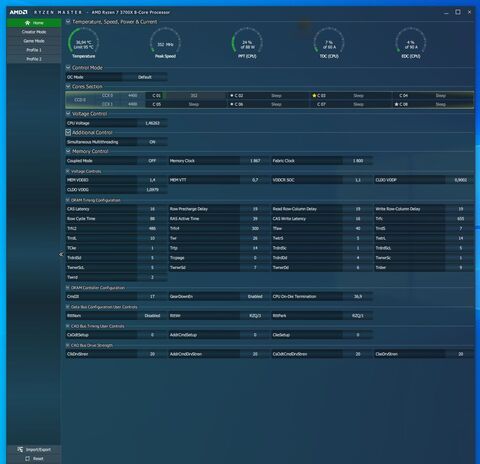Click the EDC (CPU) gauge
Screen dimensions: 480x464
411,43
